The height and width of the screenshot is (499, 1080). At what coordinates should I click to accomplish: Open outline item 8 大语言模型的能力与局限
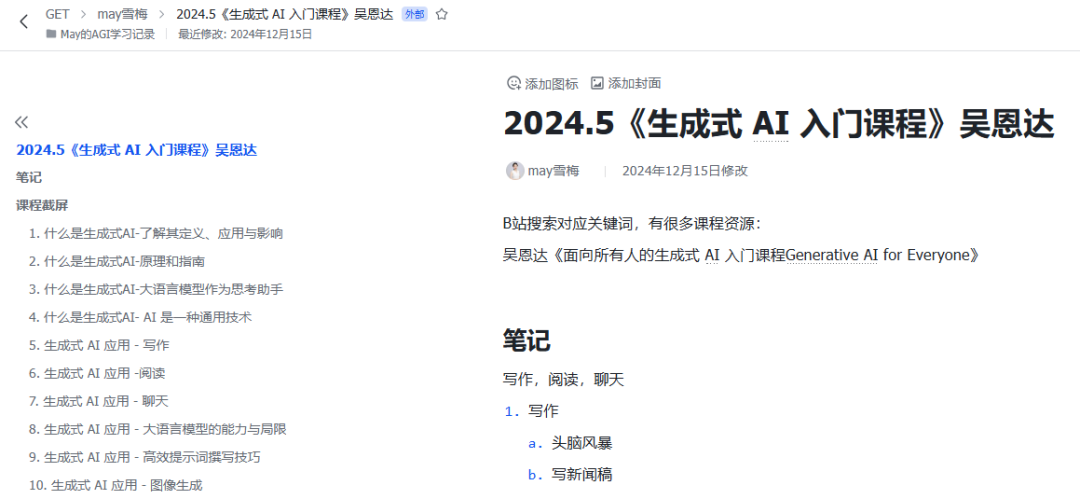coord(158,429)
